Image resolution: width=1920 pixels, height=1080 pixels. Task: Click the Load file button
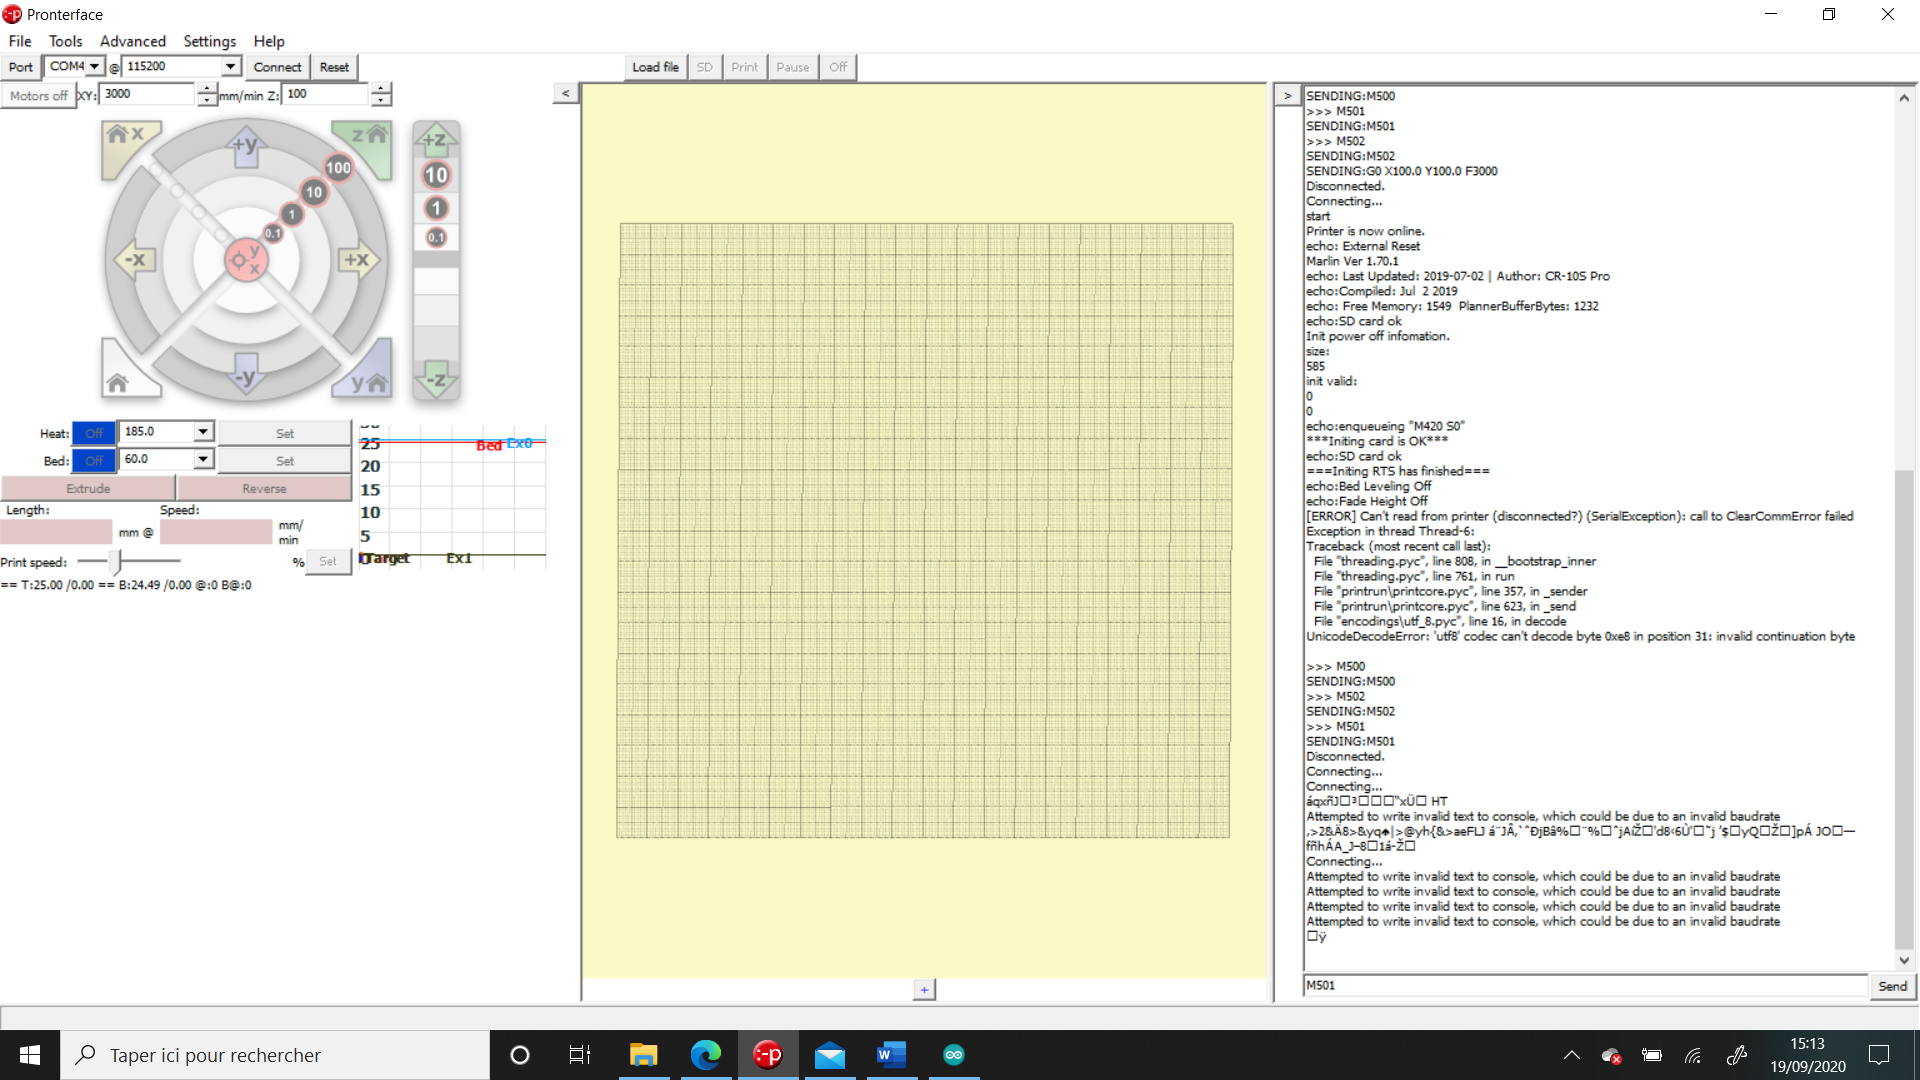(x=655, y=67)
